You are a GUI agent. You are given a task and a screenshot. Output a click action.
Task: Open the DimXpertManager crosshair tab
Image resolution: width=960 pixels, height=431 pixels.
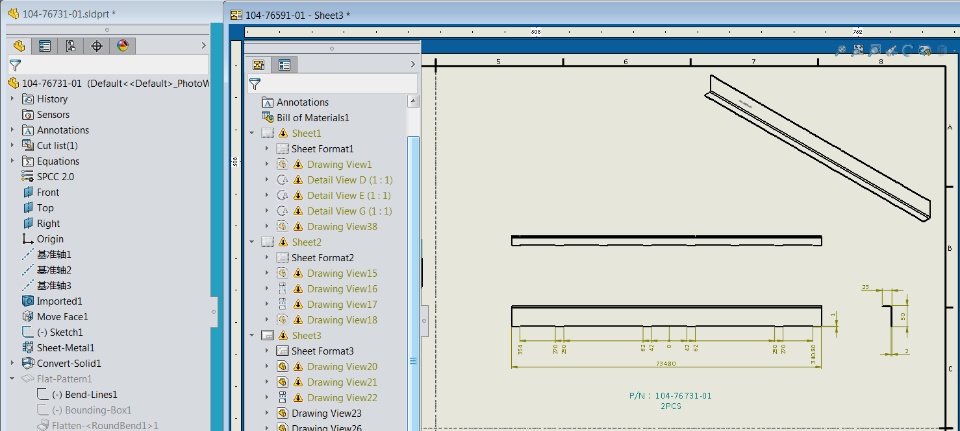click(x=96, y=45)
